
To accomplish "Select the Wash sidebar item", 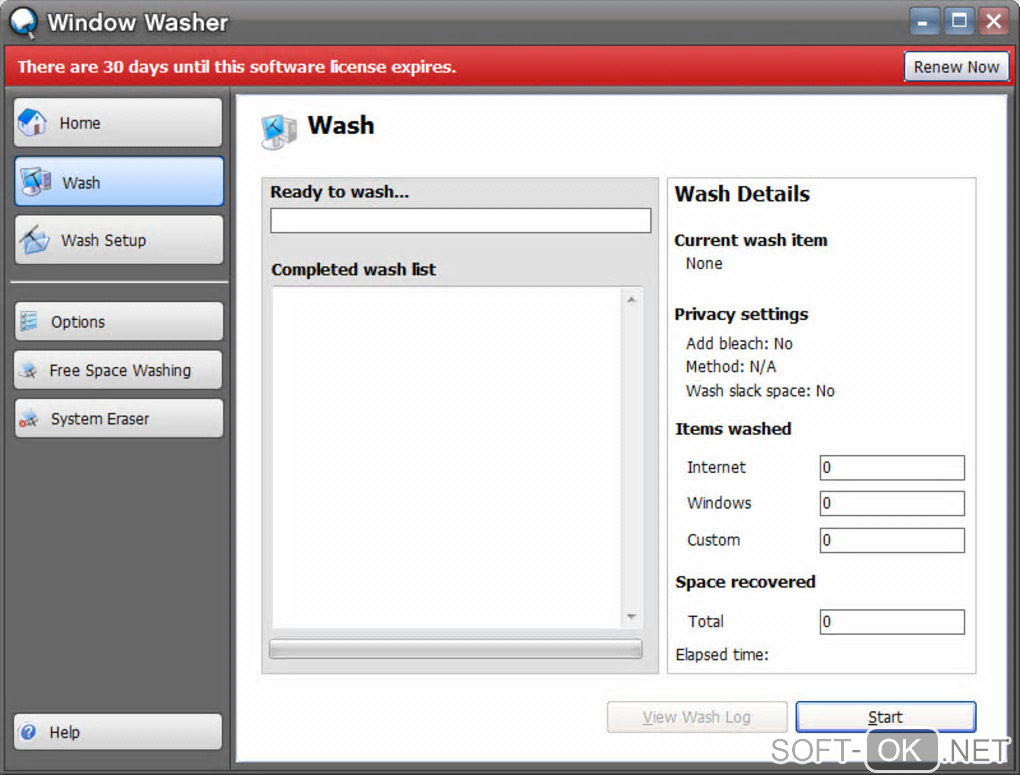I will 119,182.
